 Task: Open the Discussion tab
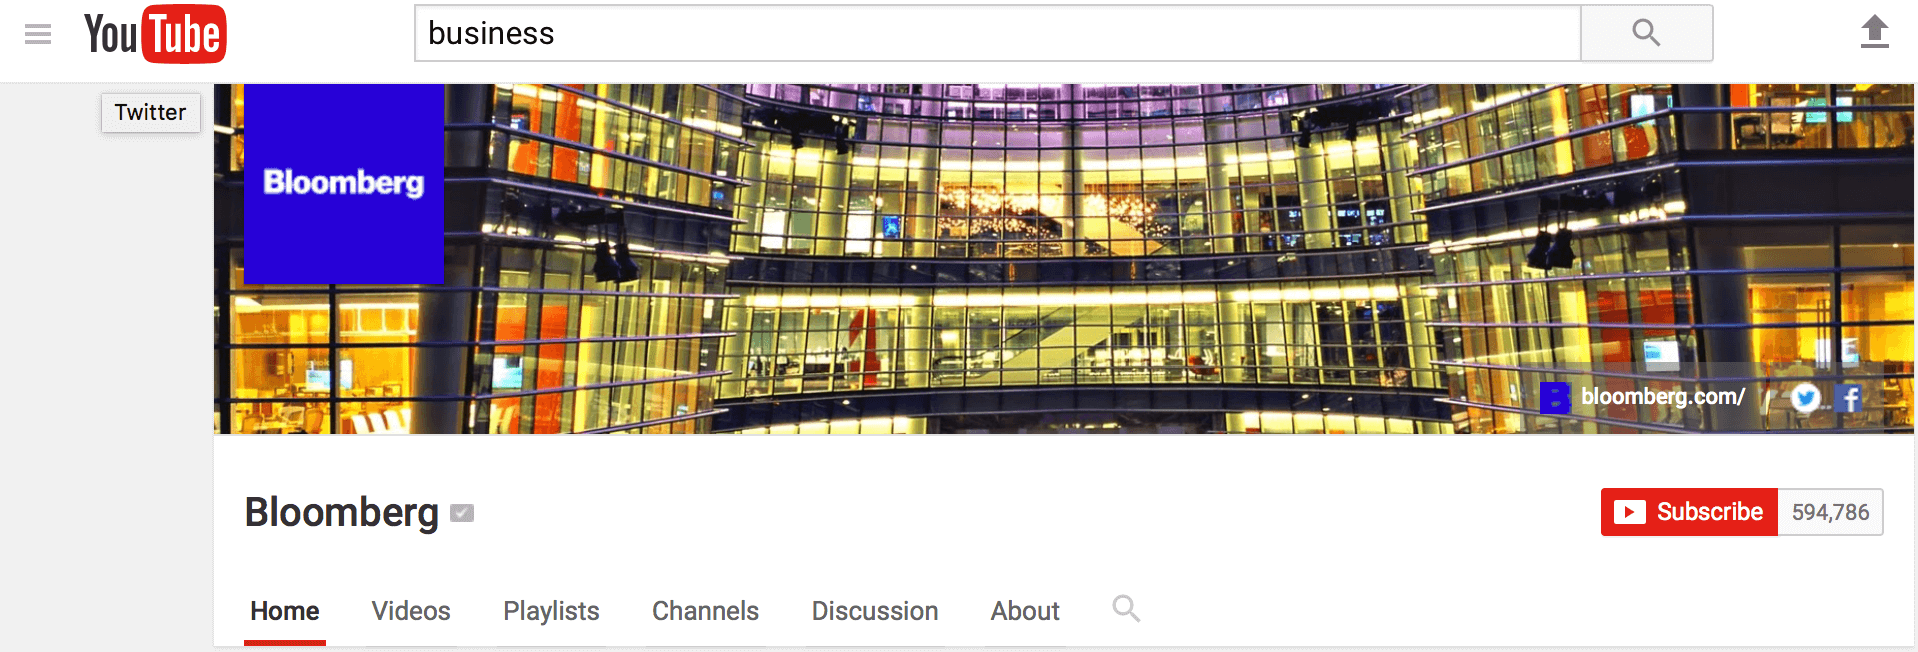(875, 611)
